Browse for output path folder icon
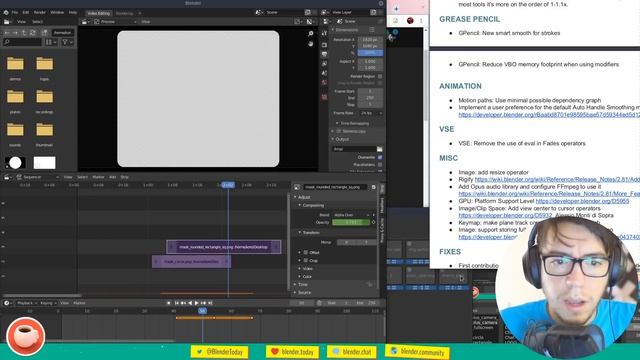The height and width of the screenshot is (360, 640). pos(380,149)
